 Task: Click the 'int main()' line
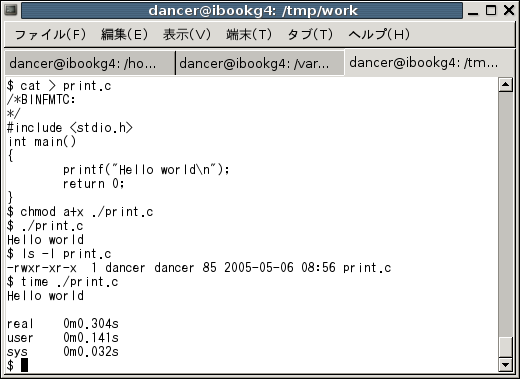(42, 142)
